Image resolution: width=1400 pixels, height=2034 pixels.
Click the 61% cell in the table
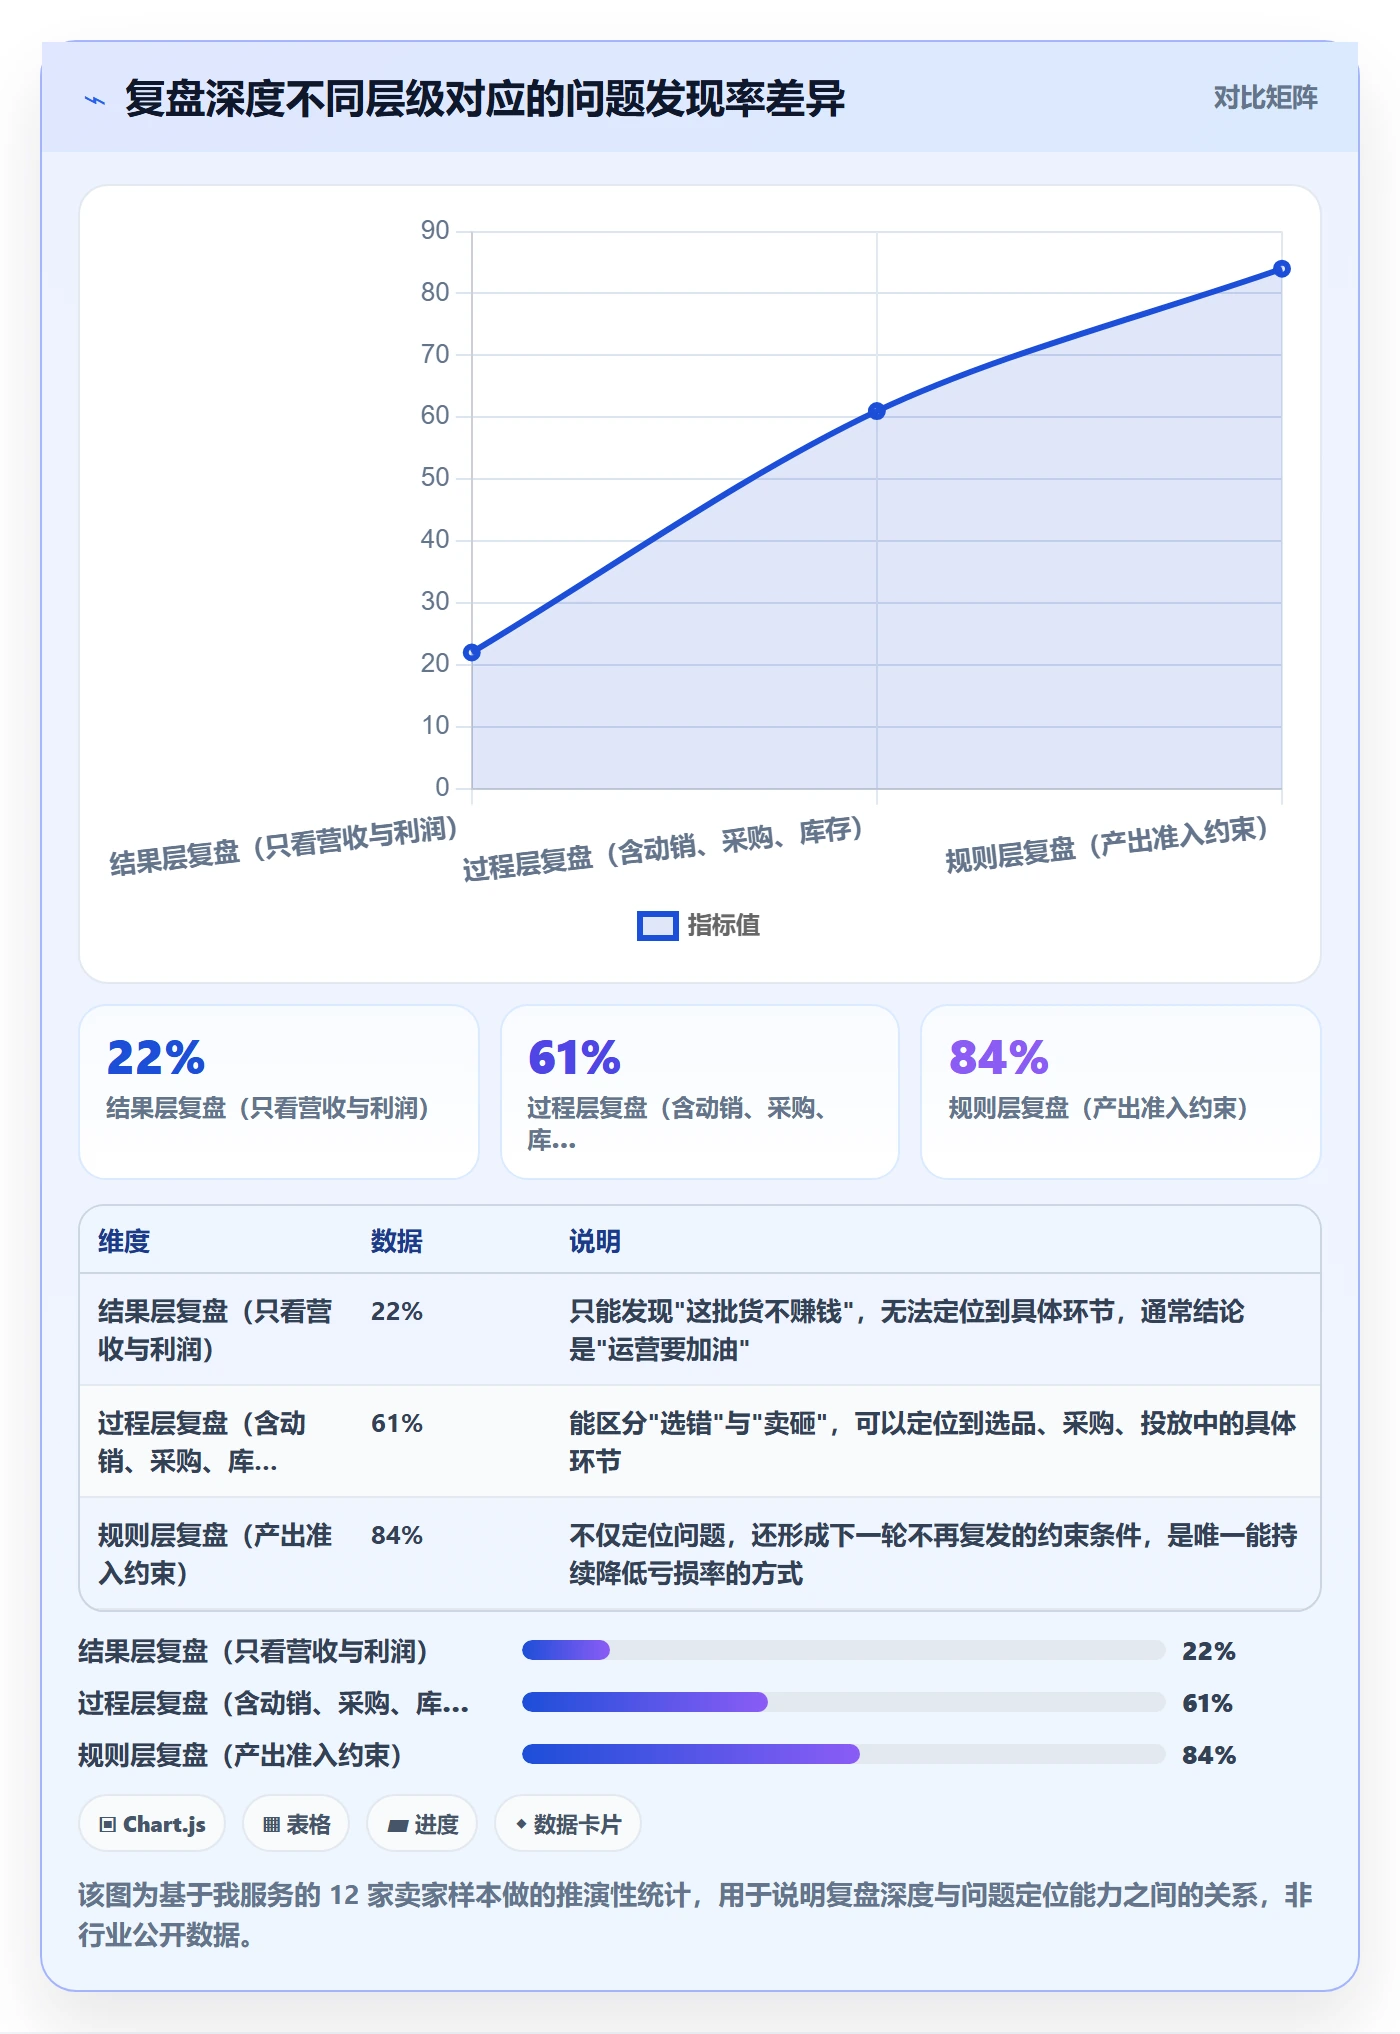coord(397,1423)
